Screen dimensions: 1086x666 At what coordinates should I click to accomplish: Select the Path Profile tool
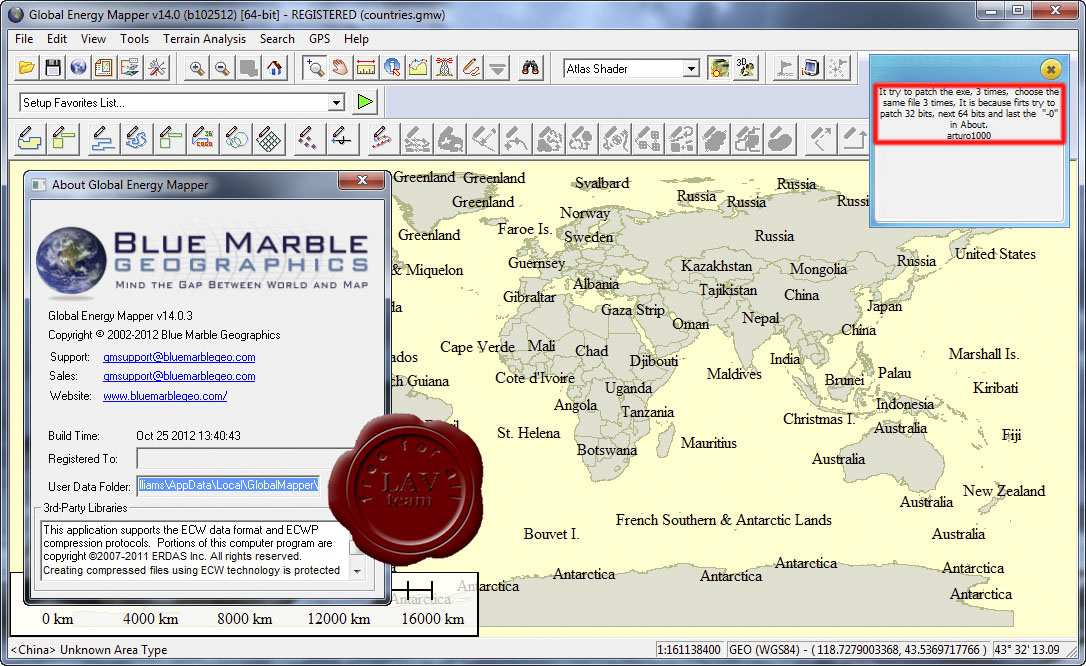(418, 68)
